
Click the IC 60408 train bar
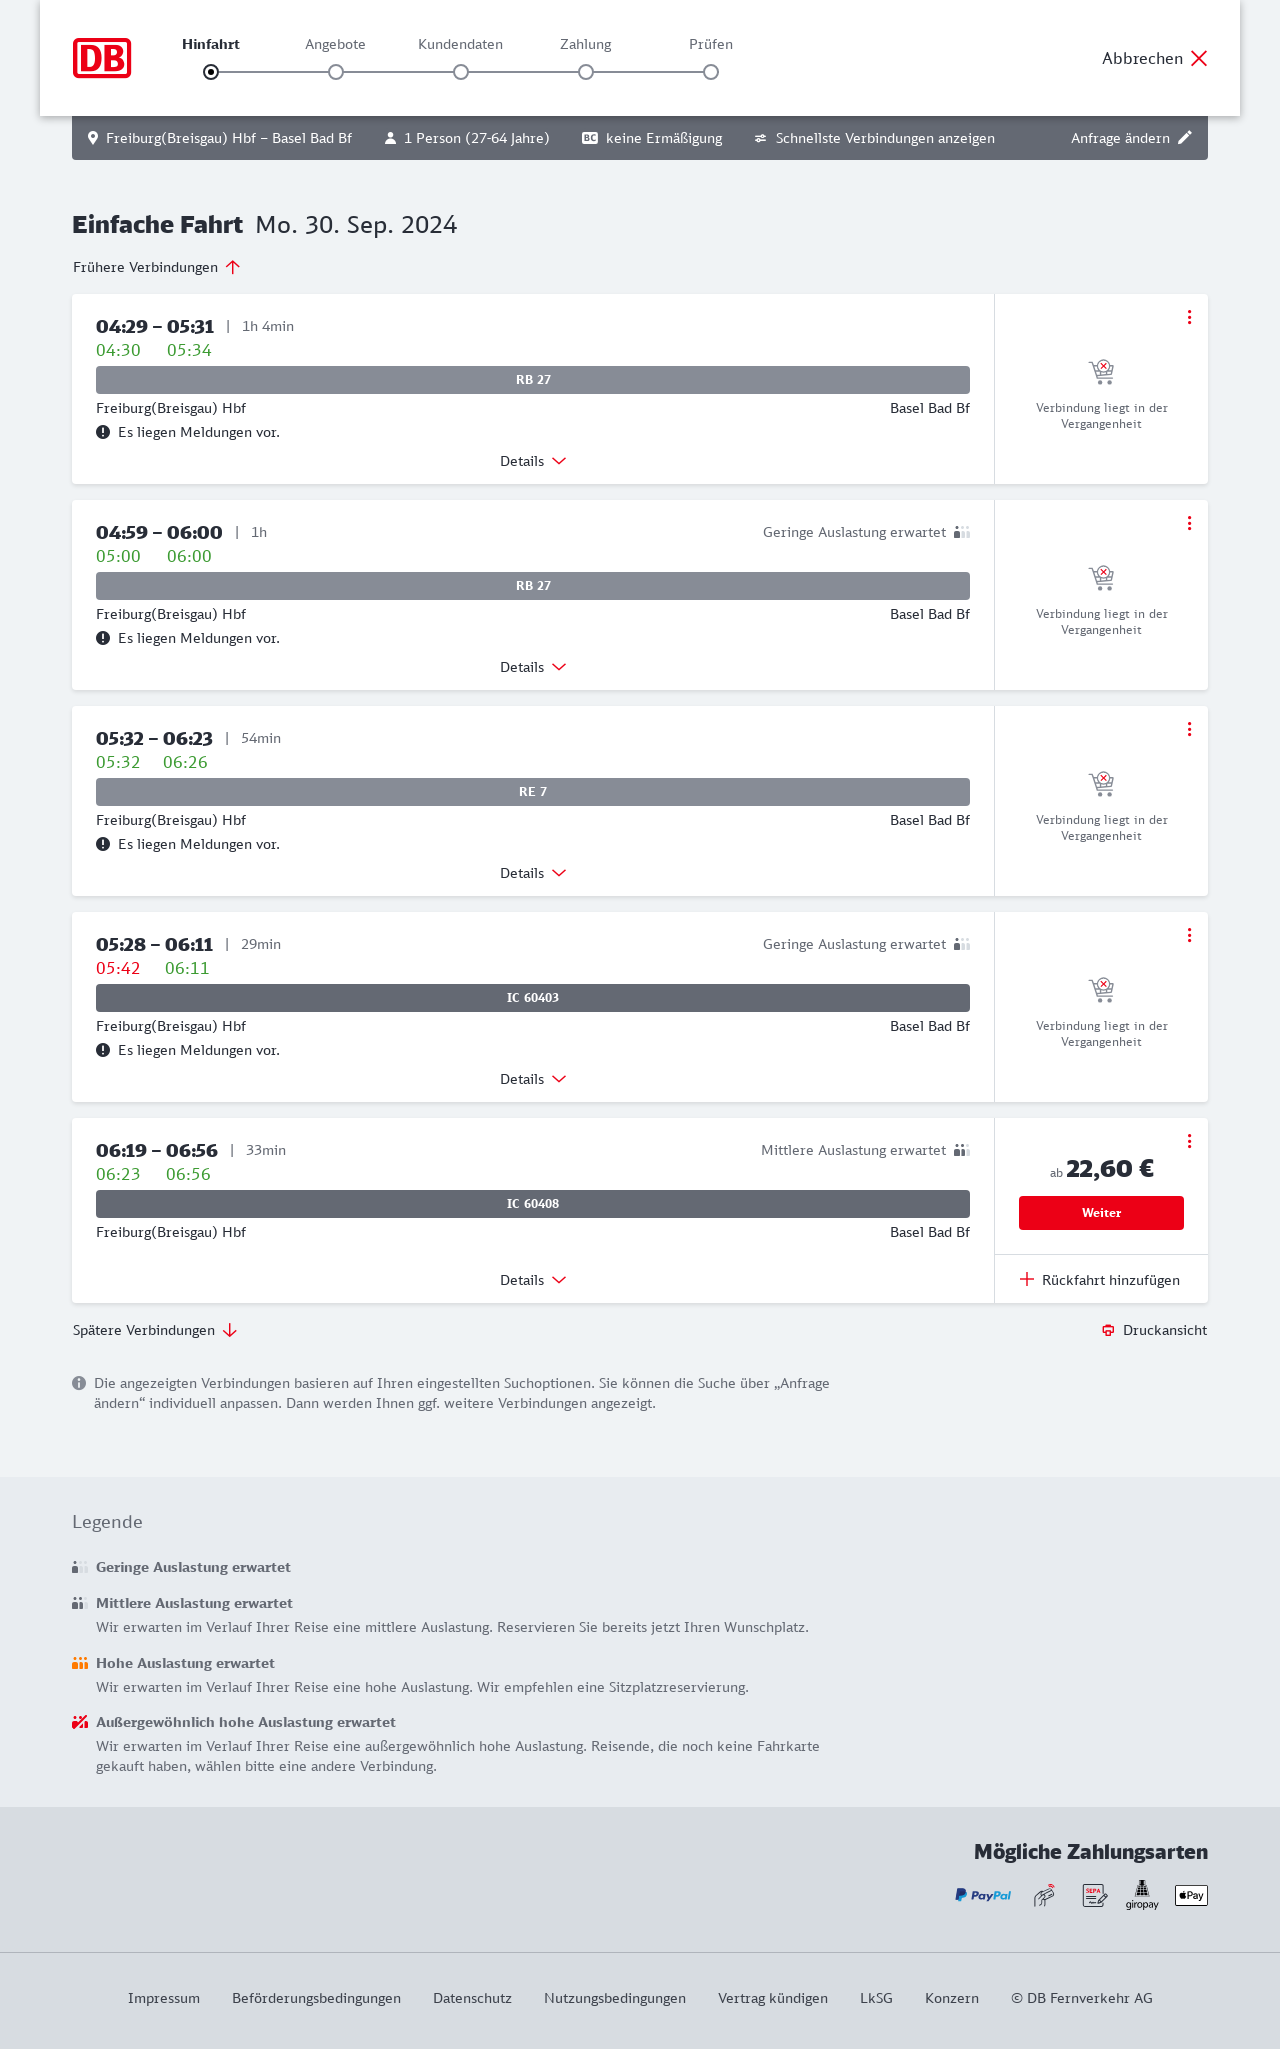(x=533, y=1204)
